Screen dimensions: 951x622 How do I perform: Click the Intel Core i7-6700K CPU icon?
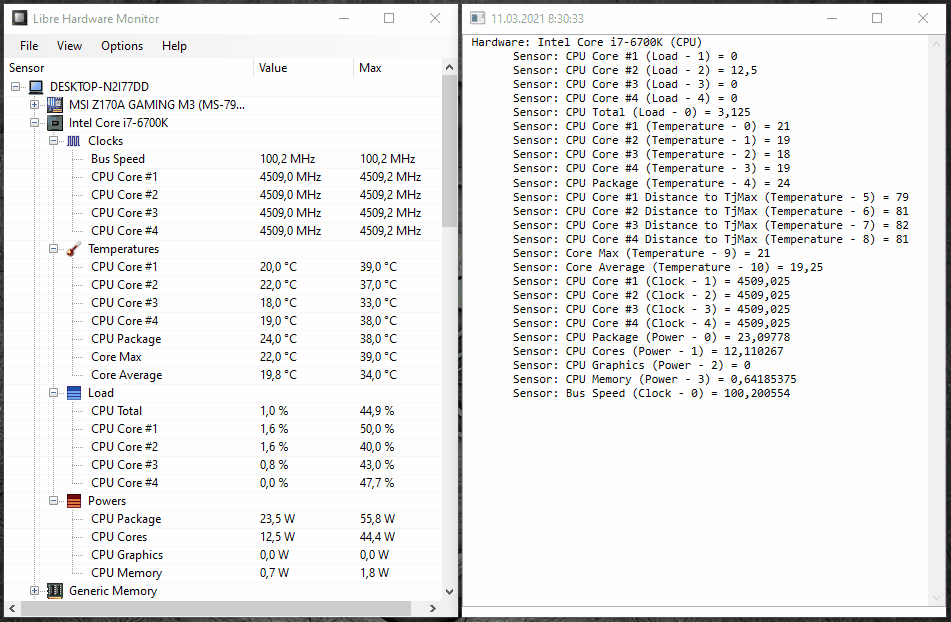point(55,122)
